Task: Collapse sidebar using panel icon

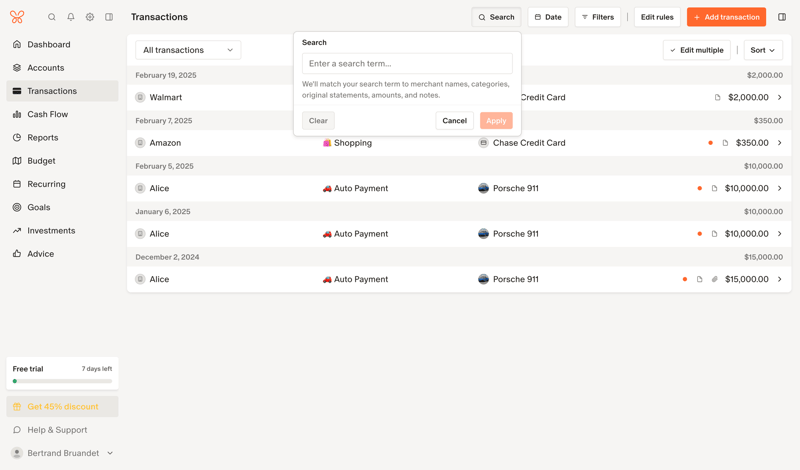Action: tap(109, 17)
